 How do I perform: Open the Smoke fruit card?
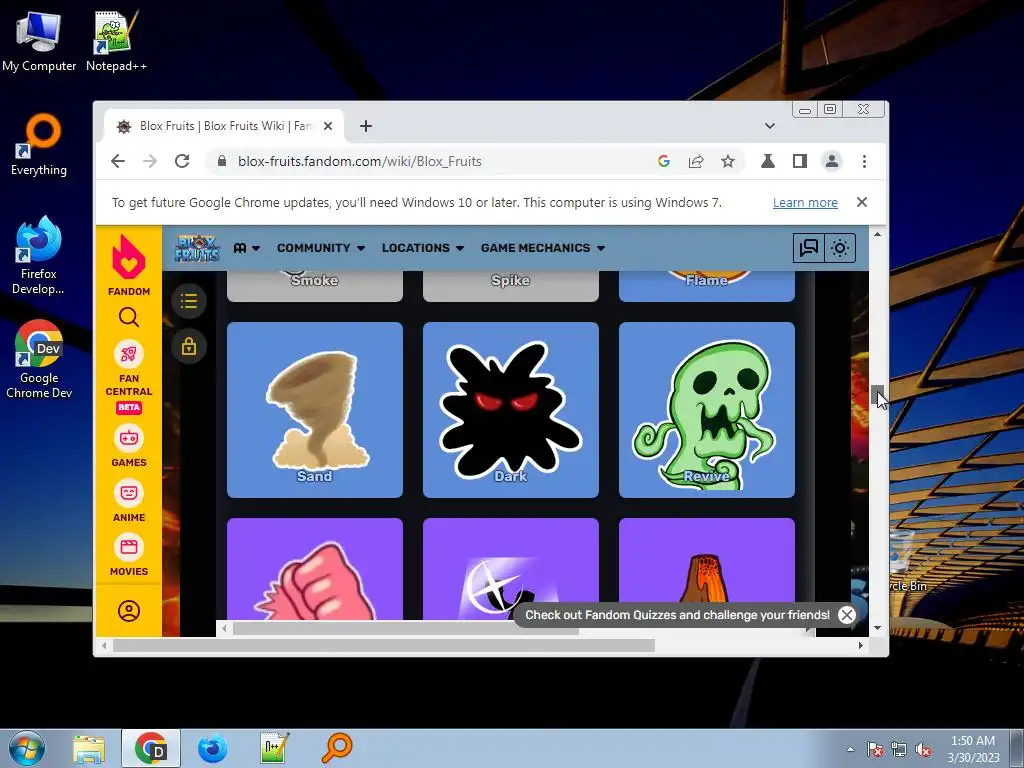[315, 286]
